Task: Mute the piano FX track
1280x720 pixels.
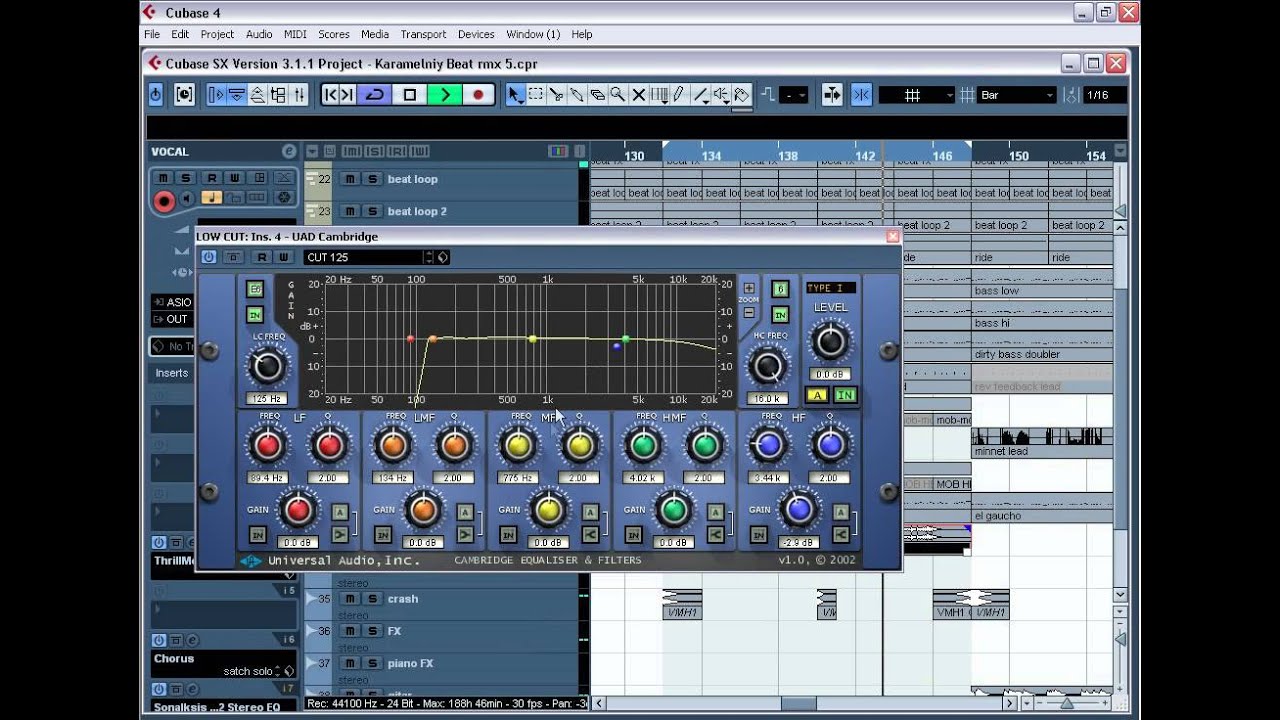Action: click(x=349, y=663)
